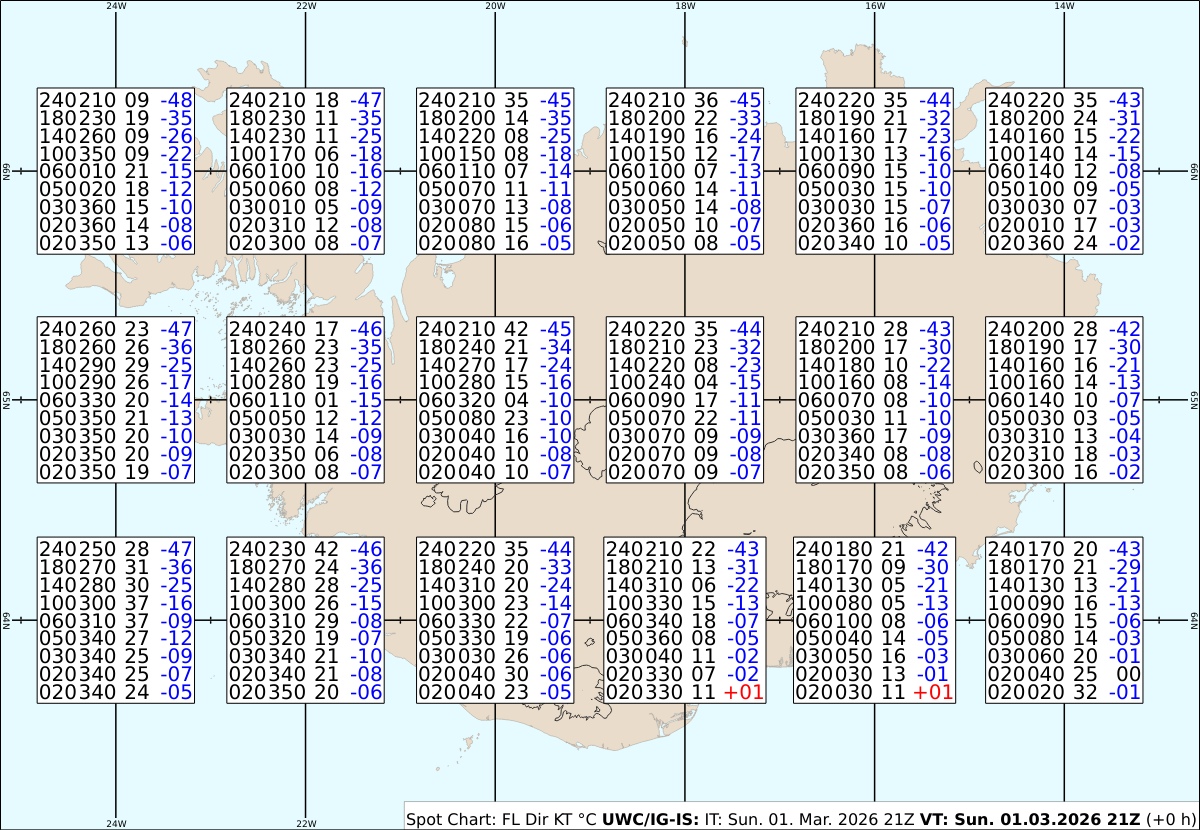Select the entry '060310 29 -08'
Viewport: 1200px width, 830px height.
pos(305,621)
